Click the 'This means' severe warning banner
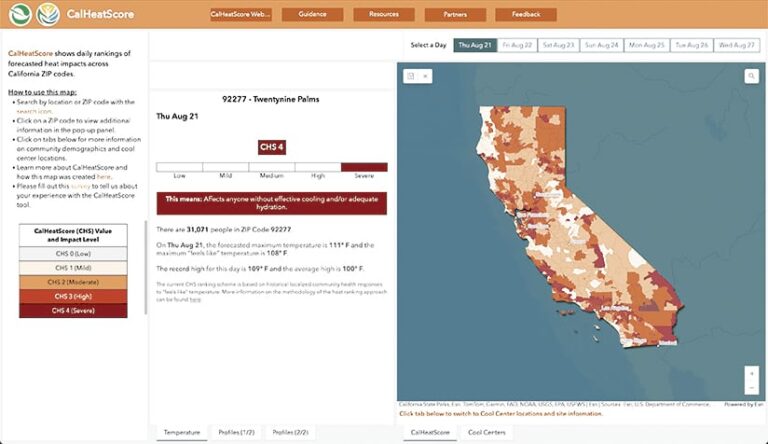This screenshot has height=444, width=768. [272, 203]
